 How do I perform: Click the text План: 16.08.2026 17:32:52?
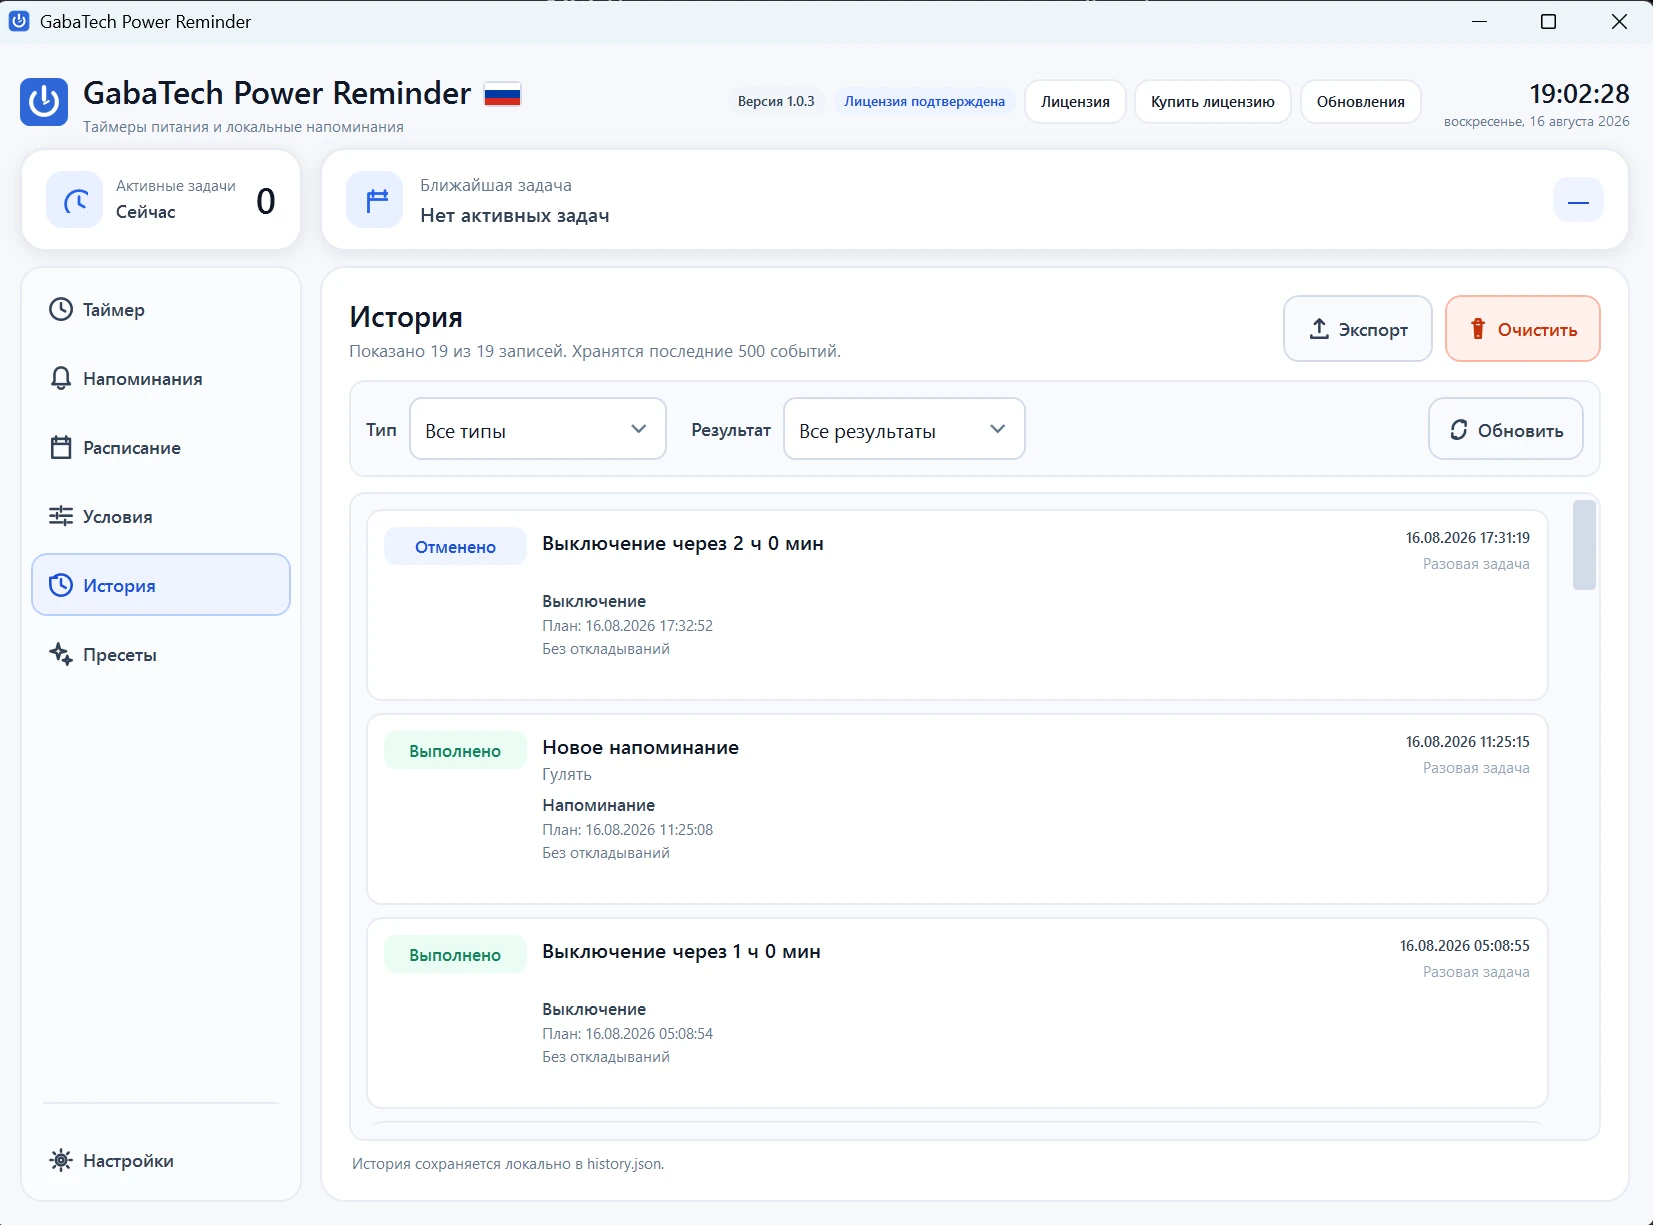coord(627,625)
